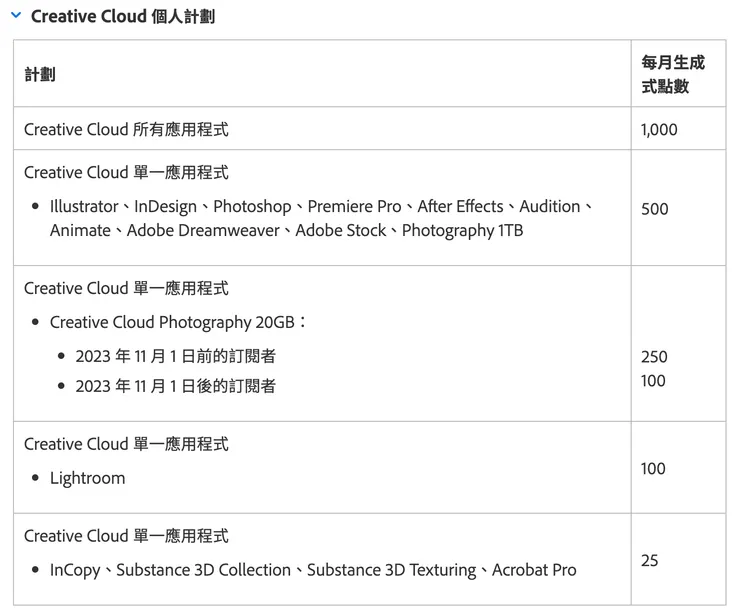The width and height of the screenshot is (740, 609).
Task: Click the 25 credits value
Action: tap(649, 560)
